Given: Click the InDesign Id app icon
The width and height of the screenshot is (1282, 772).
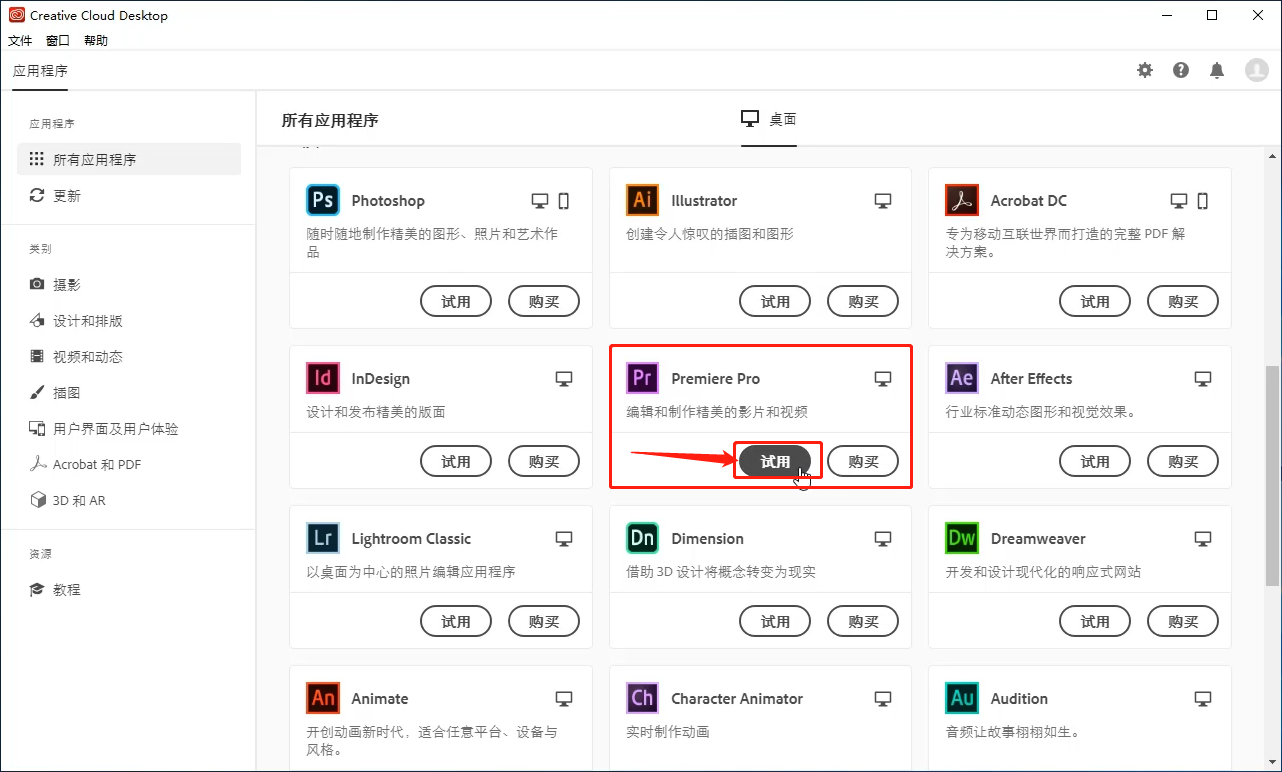Looking at the screenshot, I should [323, 378].
